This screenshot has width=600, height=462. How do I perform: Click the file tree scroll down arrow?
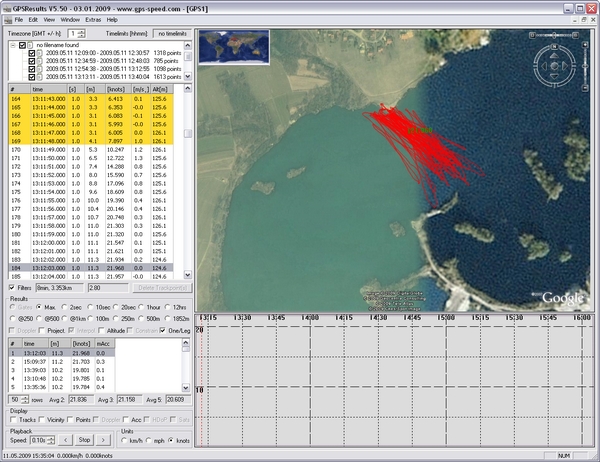[x=188, y=76]
